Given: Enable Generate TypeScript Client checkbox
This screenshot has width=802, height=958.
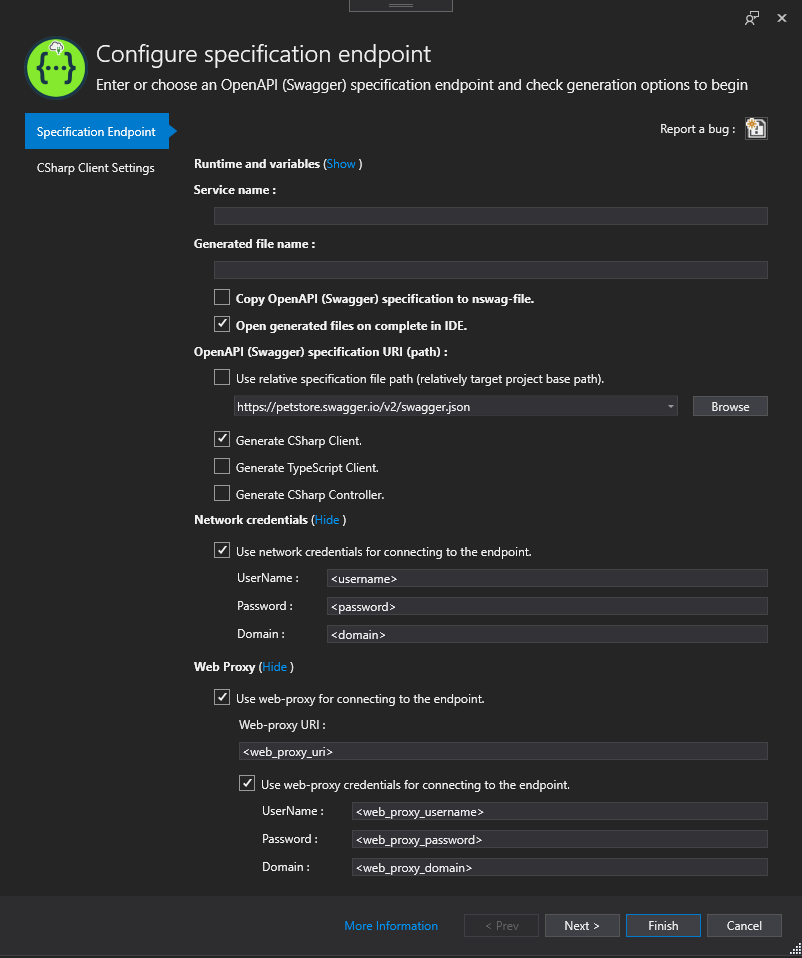Looking at the screenshot, I should point(222,467).
